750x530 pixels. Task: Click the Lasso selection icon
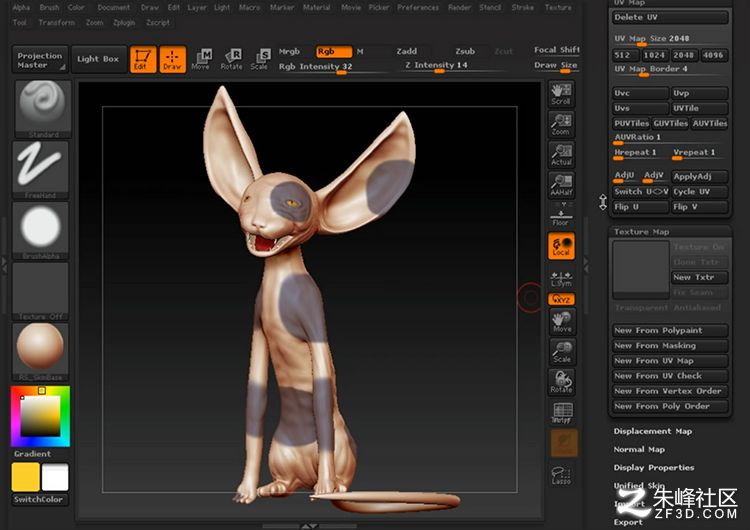coord(562,475)
